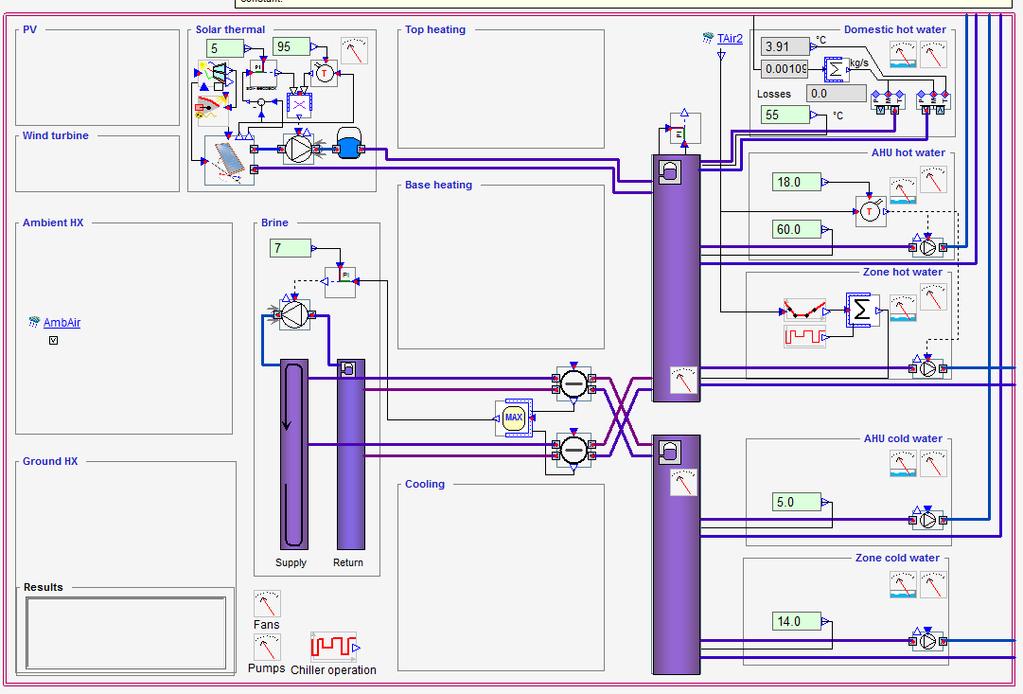Edit the AHU hot water 60.0 field
The height and width of the screenshot is (694, 1023).
click(x=796, y=230)
